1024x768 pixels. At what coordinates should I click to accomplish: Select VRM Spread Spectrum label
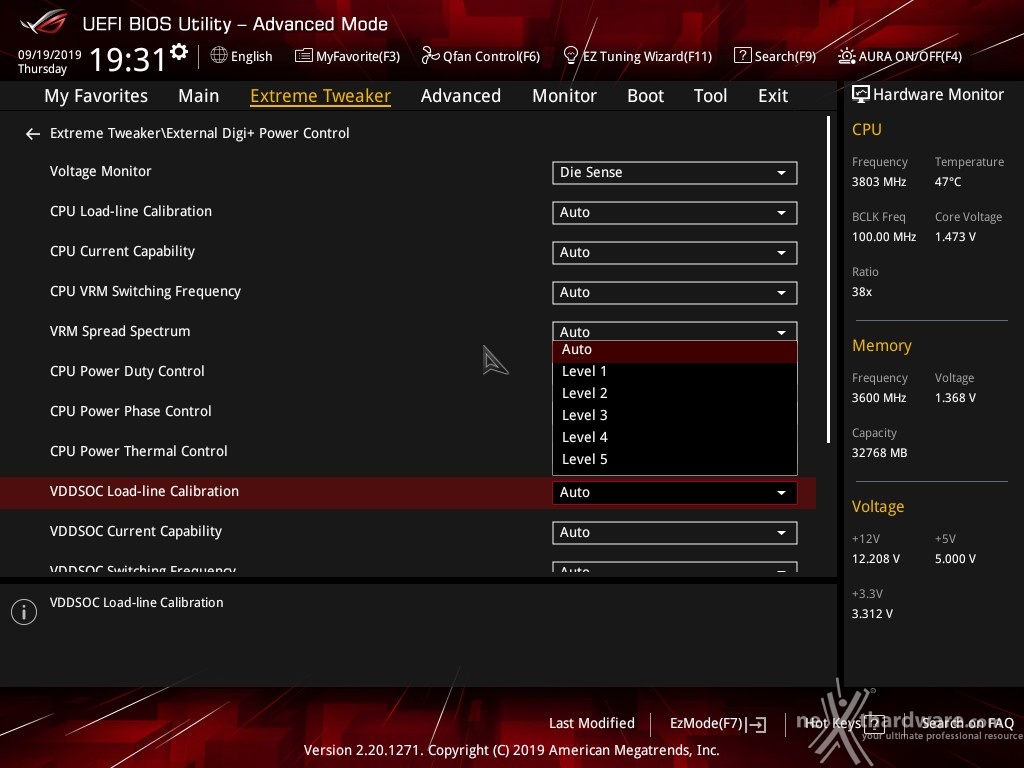tap(120, 332)
